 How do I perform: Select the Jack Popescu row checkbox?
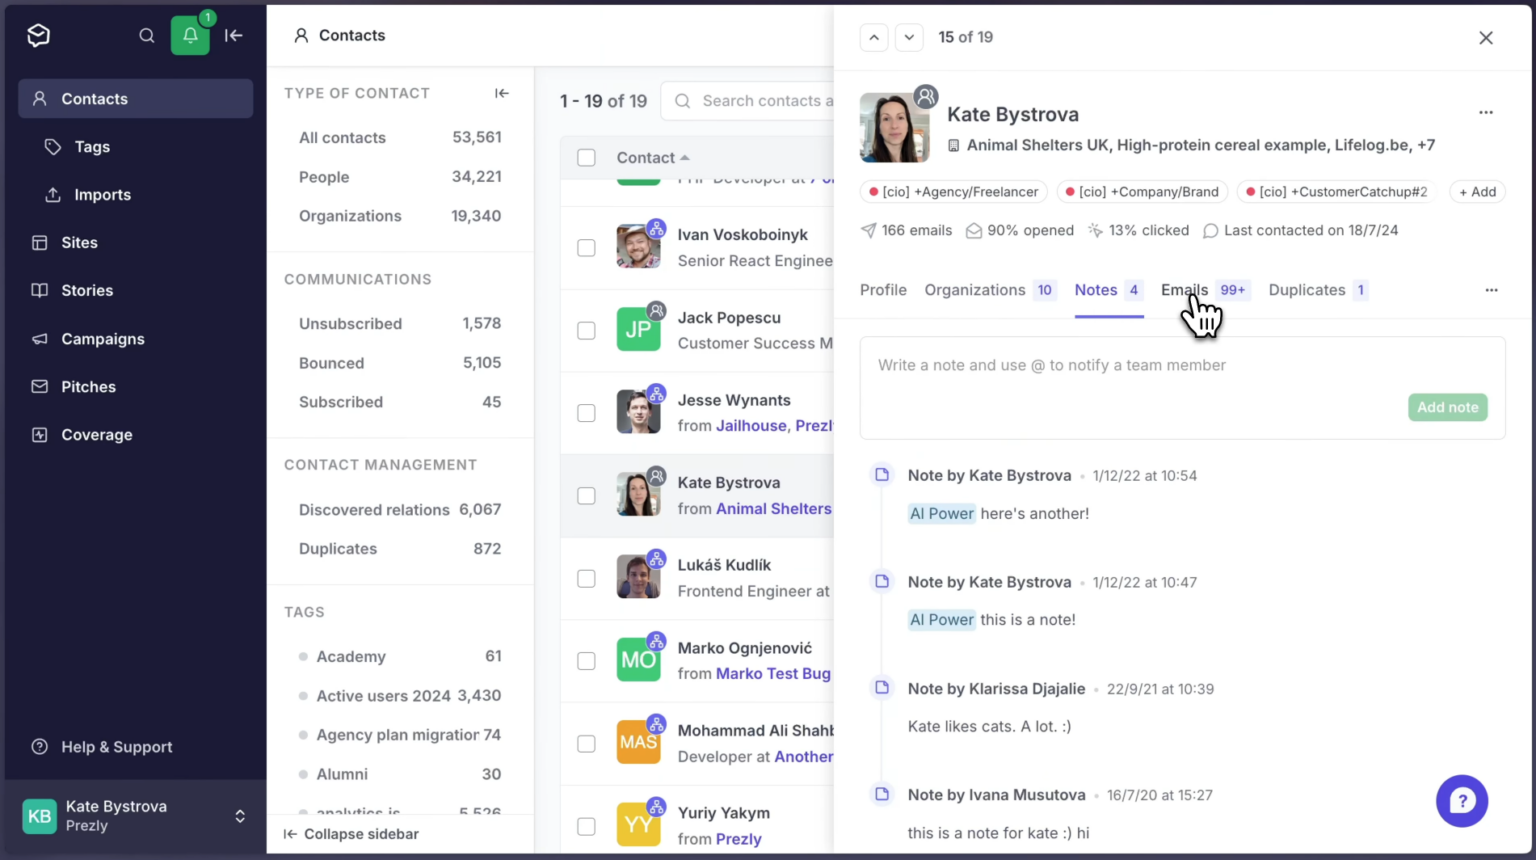tap(587, 331)
